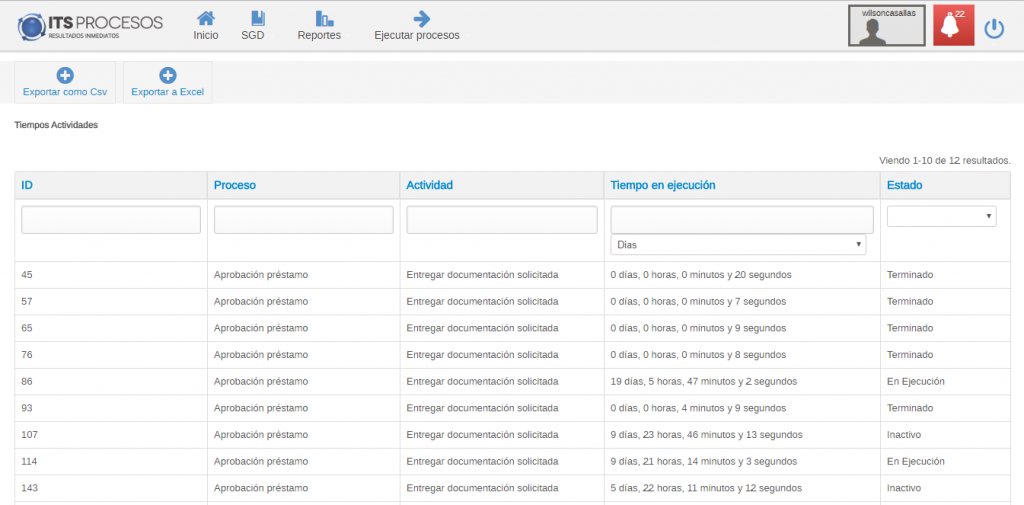Screen dimensions: 1024x505
Task: Open Ejecutar procesos menu label
Action: click(x=417, y=35)
